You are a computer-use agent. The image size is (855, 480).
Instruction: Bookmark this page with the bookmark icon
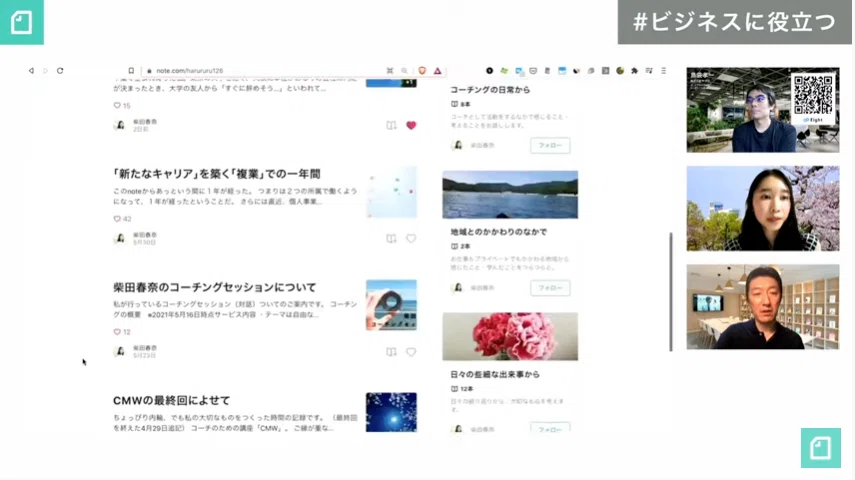pyautogui.click(x=131, y=71)
